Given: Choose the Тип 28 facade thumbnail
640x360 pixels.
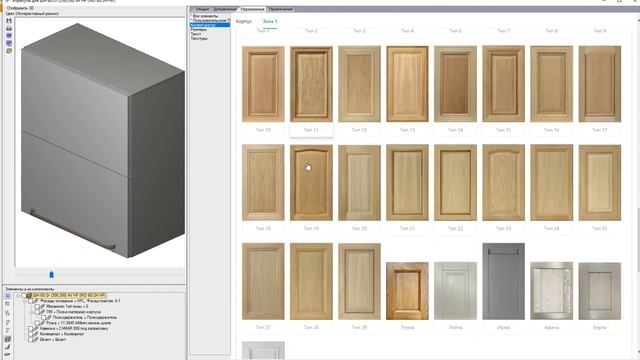Looking at the screenshot, I should point(311,281).
